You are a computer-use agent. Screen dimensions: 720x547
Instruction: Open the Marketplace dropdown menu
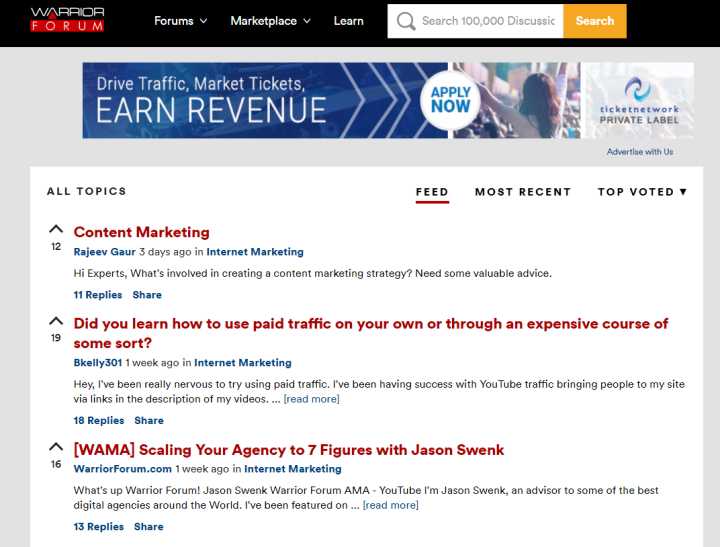coord(270,21)
